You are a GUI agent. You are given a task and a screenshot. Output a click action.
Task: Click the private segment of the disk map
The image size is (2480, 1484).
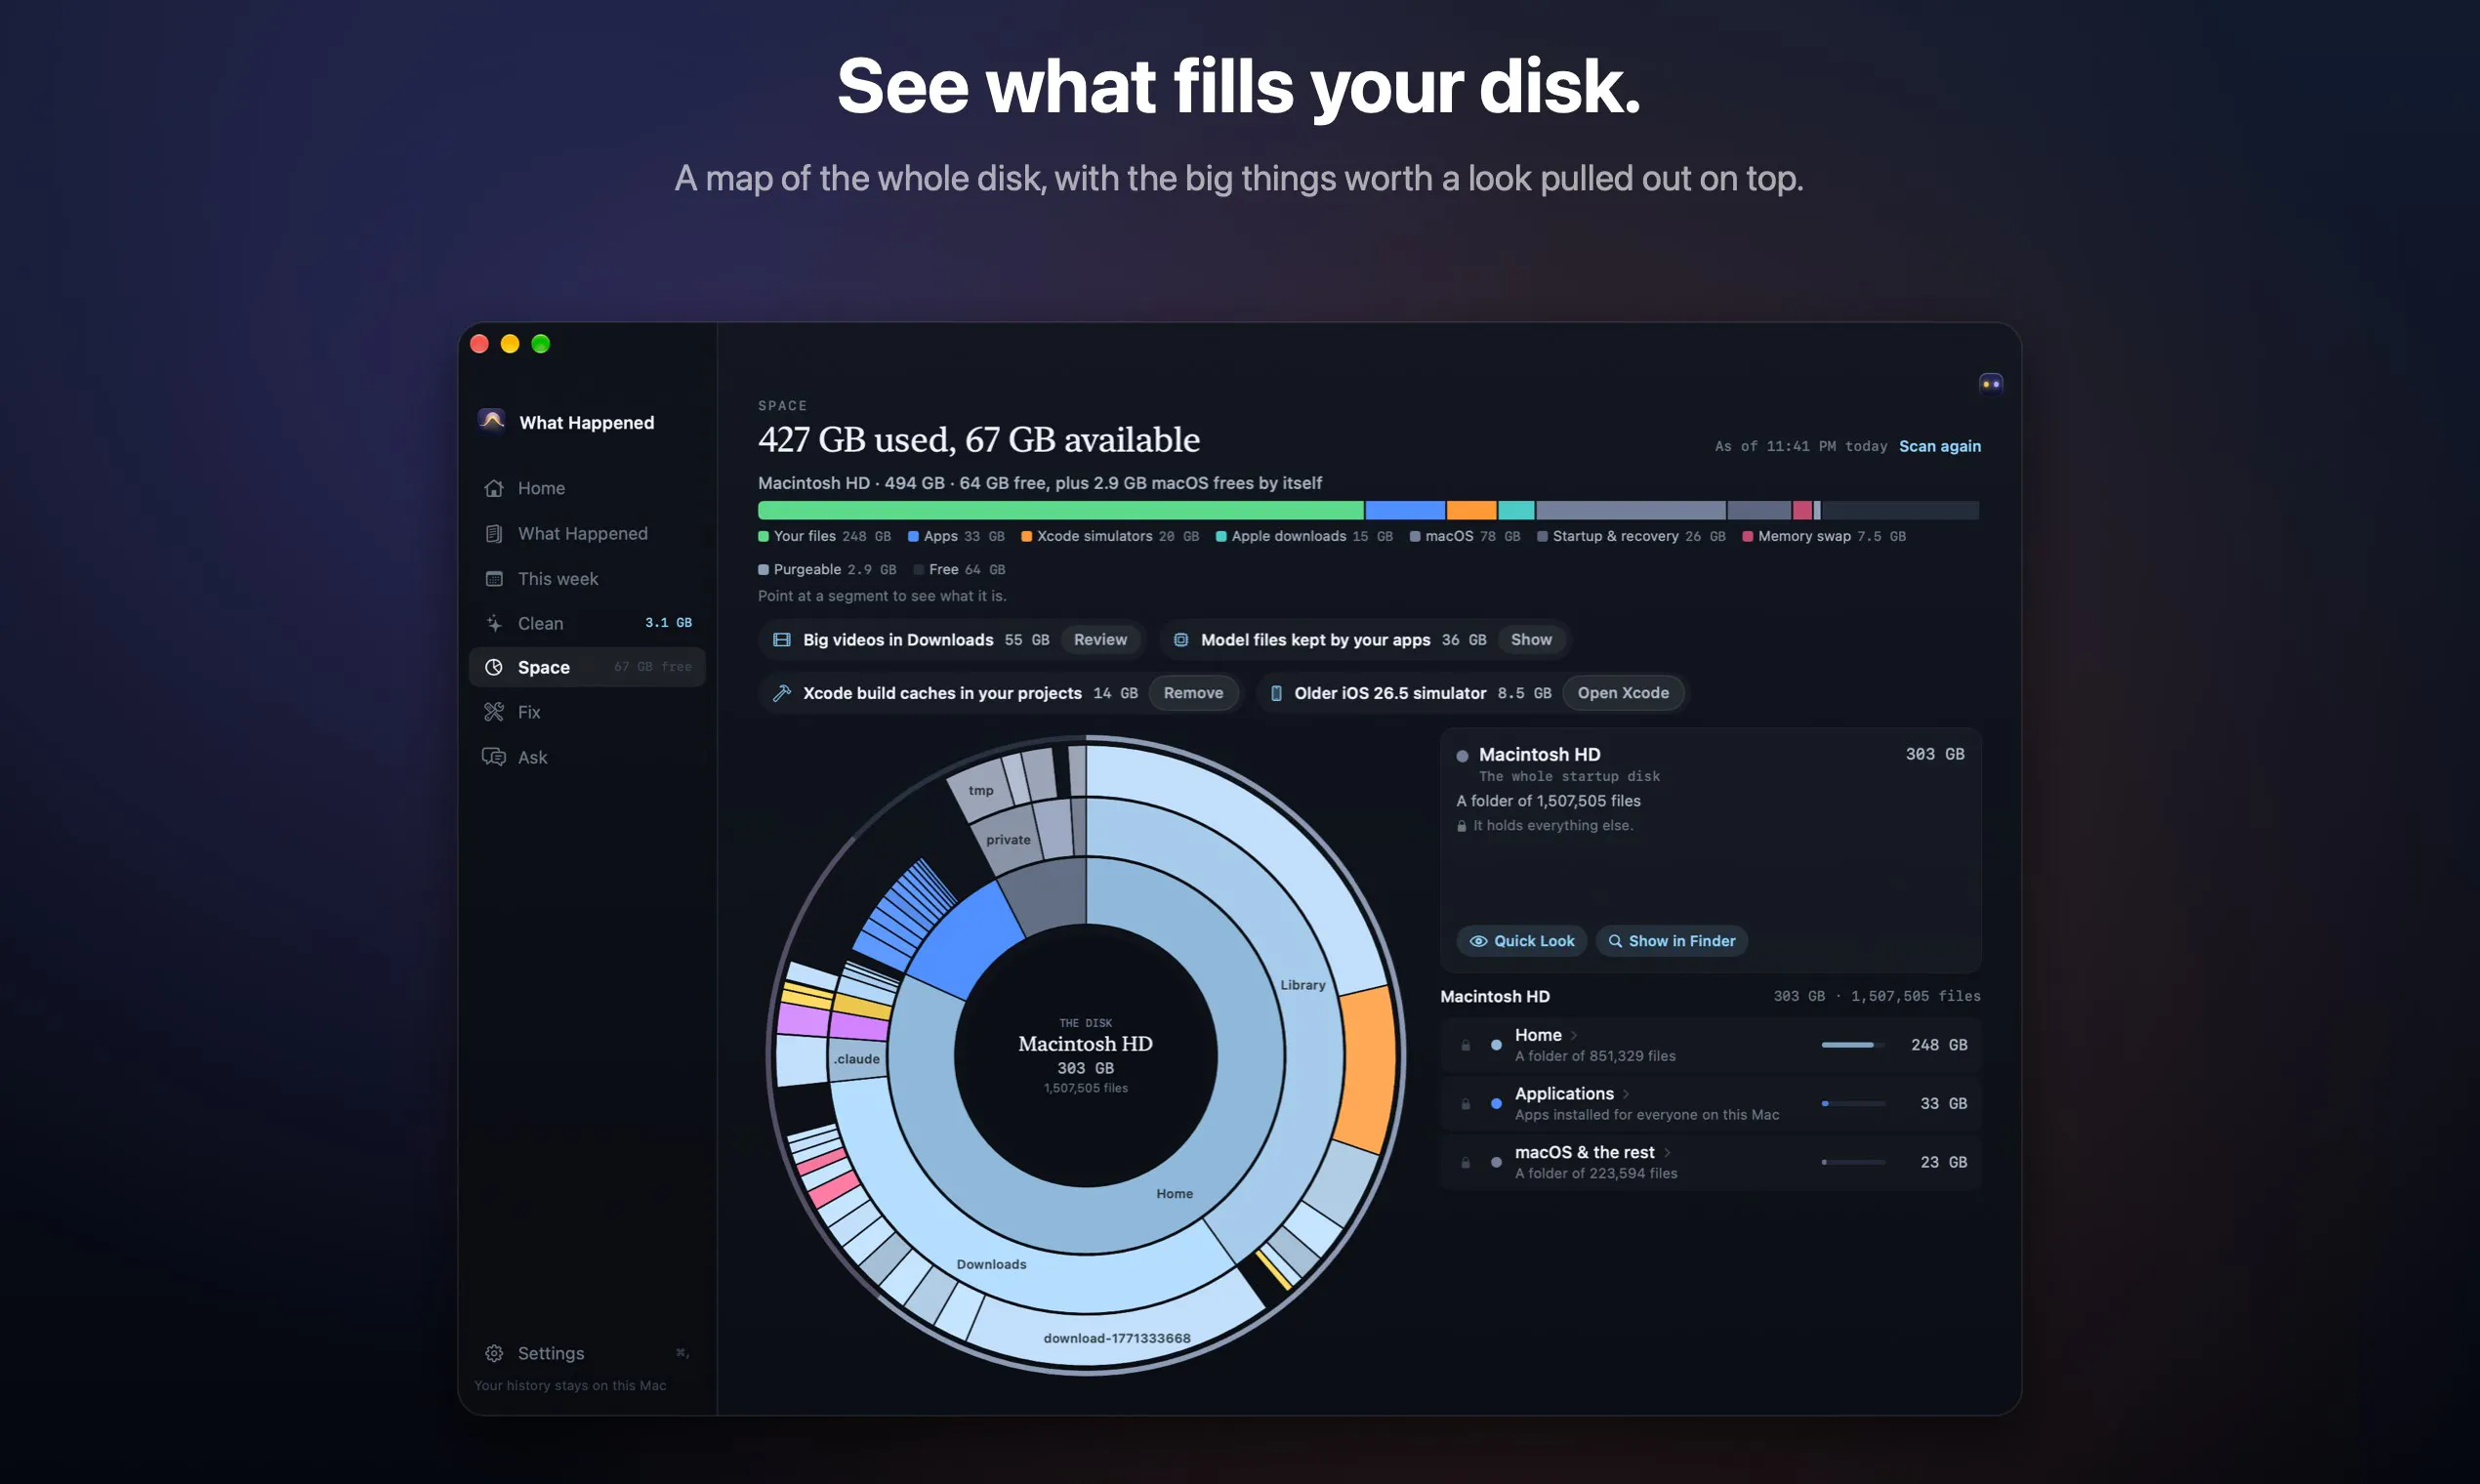click(x=1008, y=840)
